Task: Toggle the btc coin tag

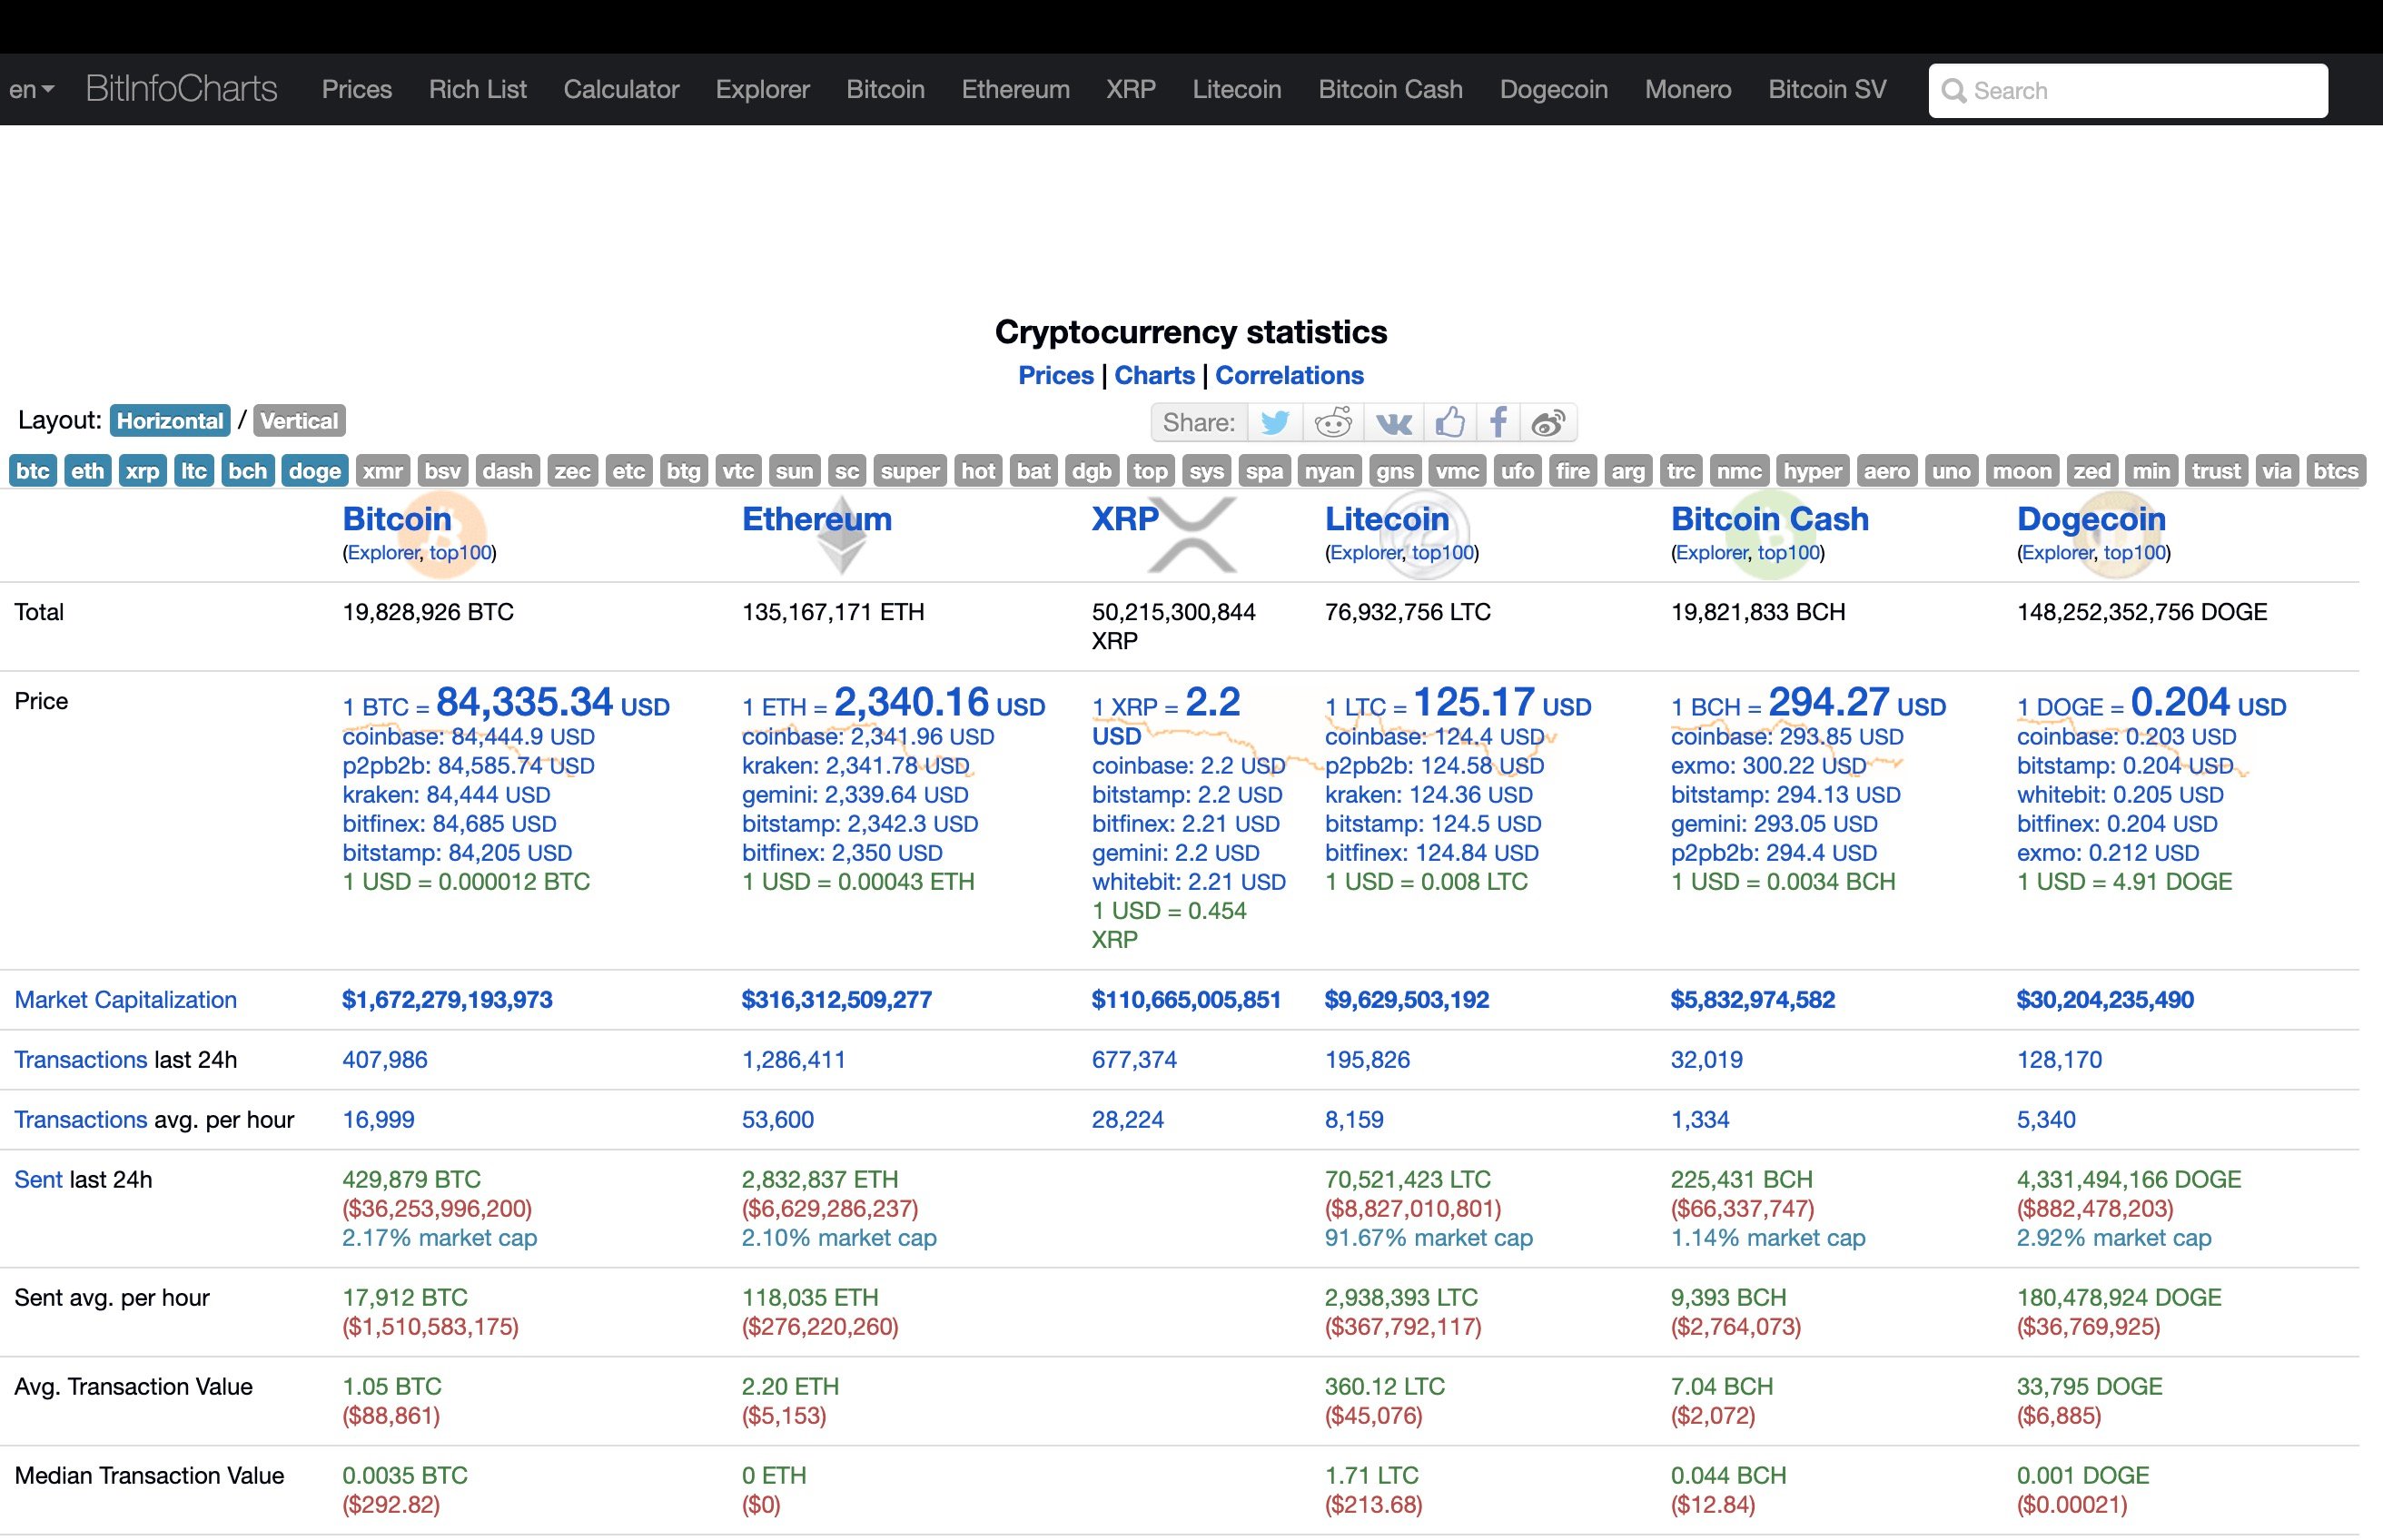Action: (33, 471)
